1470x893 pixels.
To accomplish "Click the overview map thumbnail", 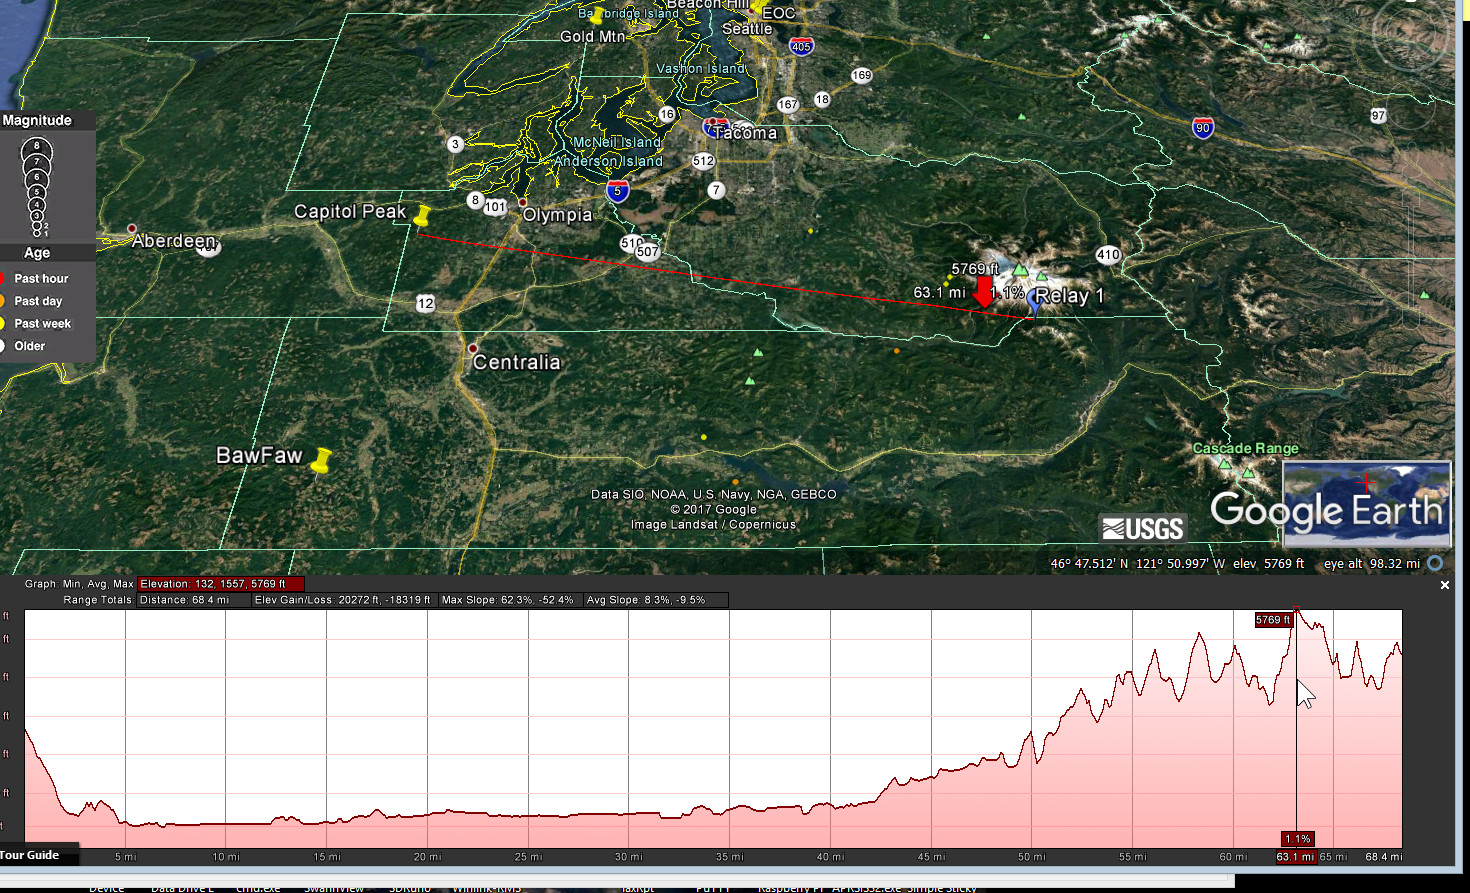I will coord(1366,504).
